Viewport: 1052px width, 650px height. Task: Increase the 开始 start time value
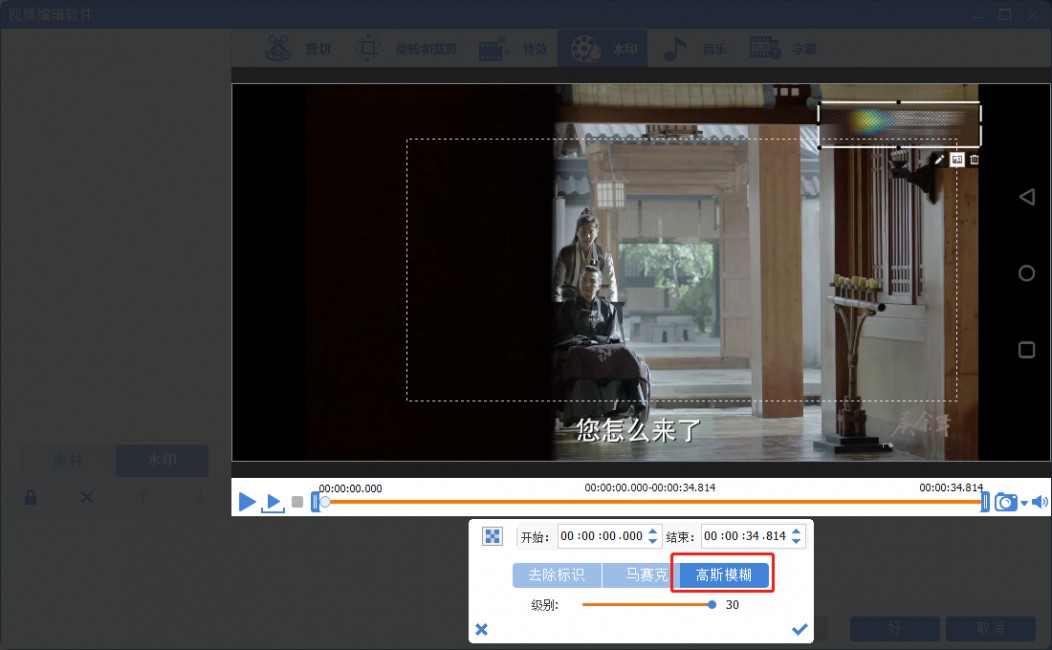click(x=653, y=531)
